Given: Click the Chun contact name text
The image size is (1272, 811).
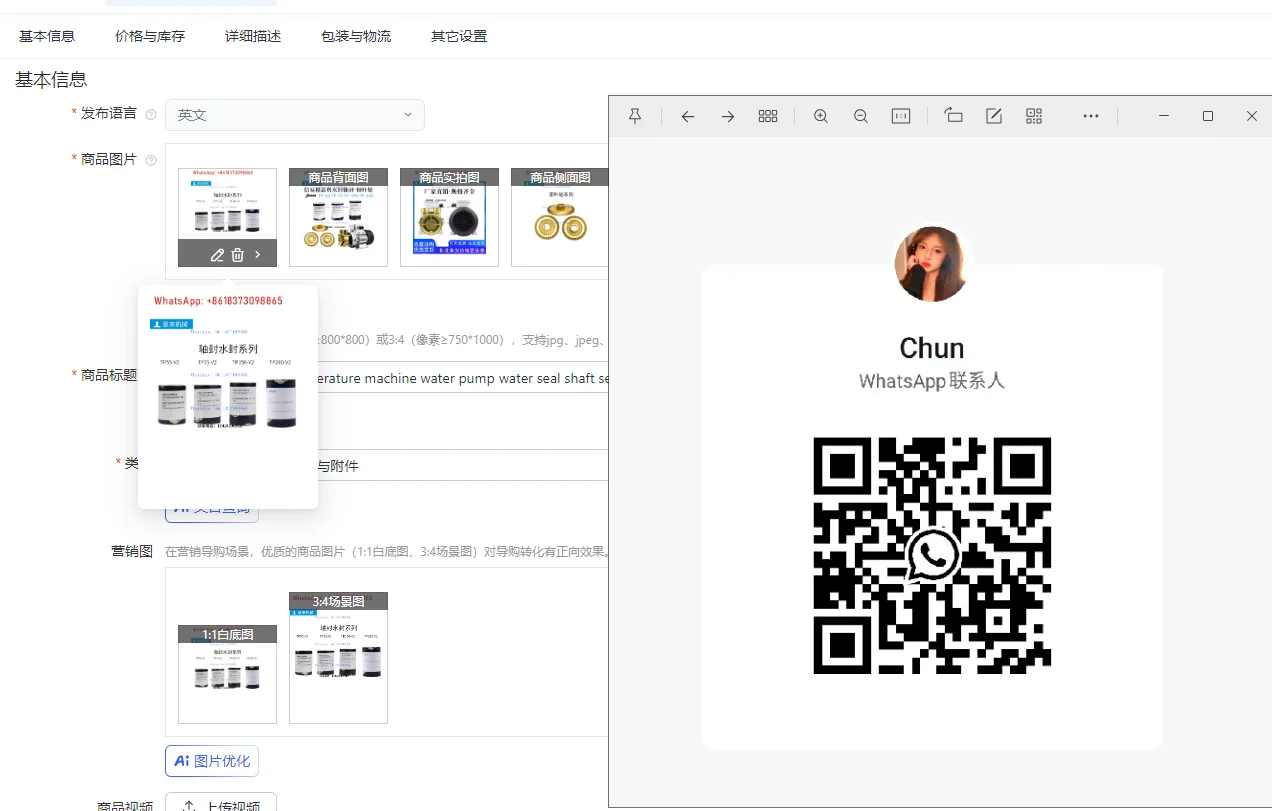Looking at the screenshot, I should 932,348.
